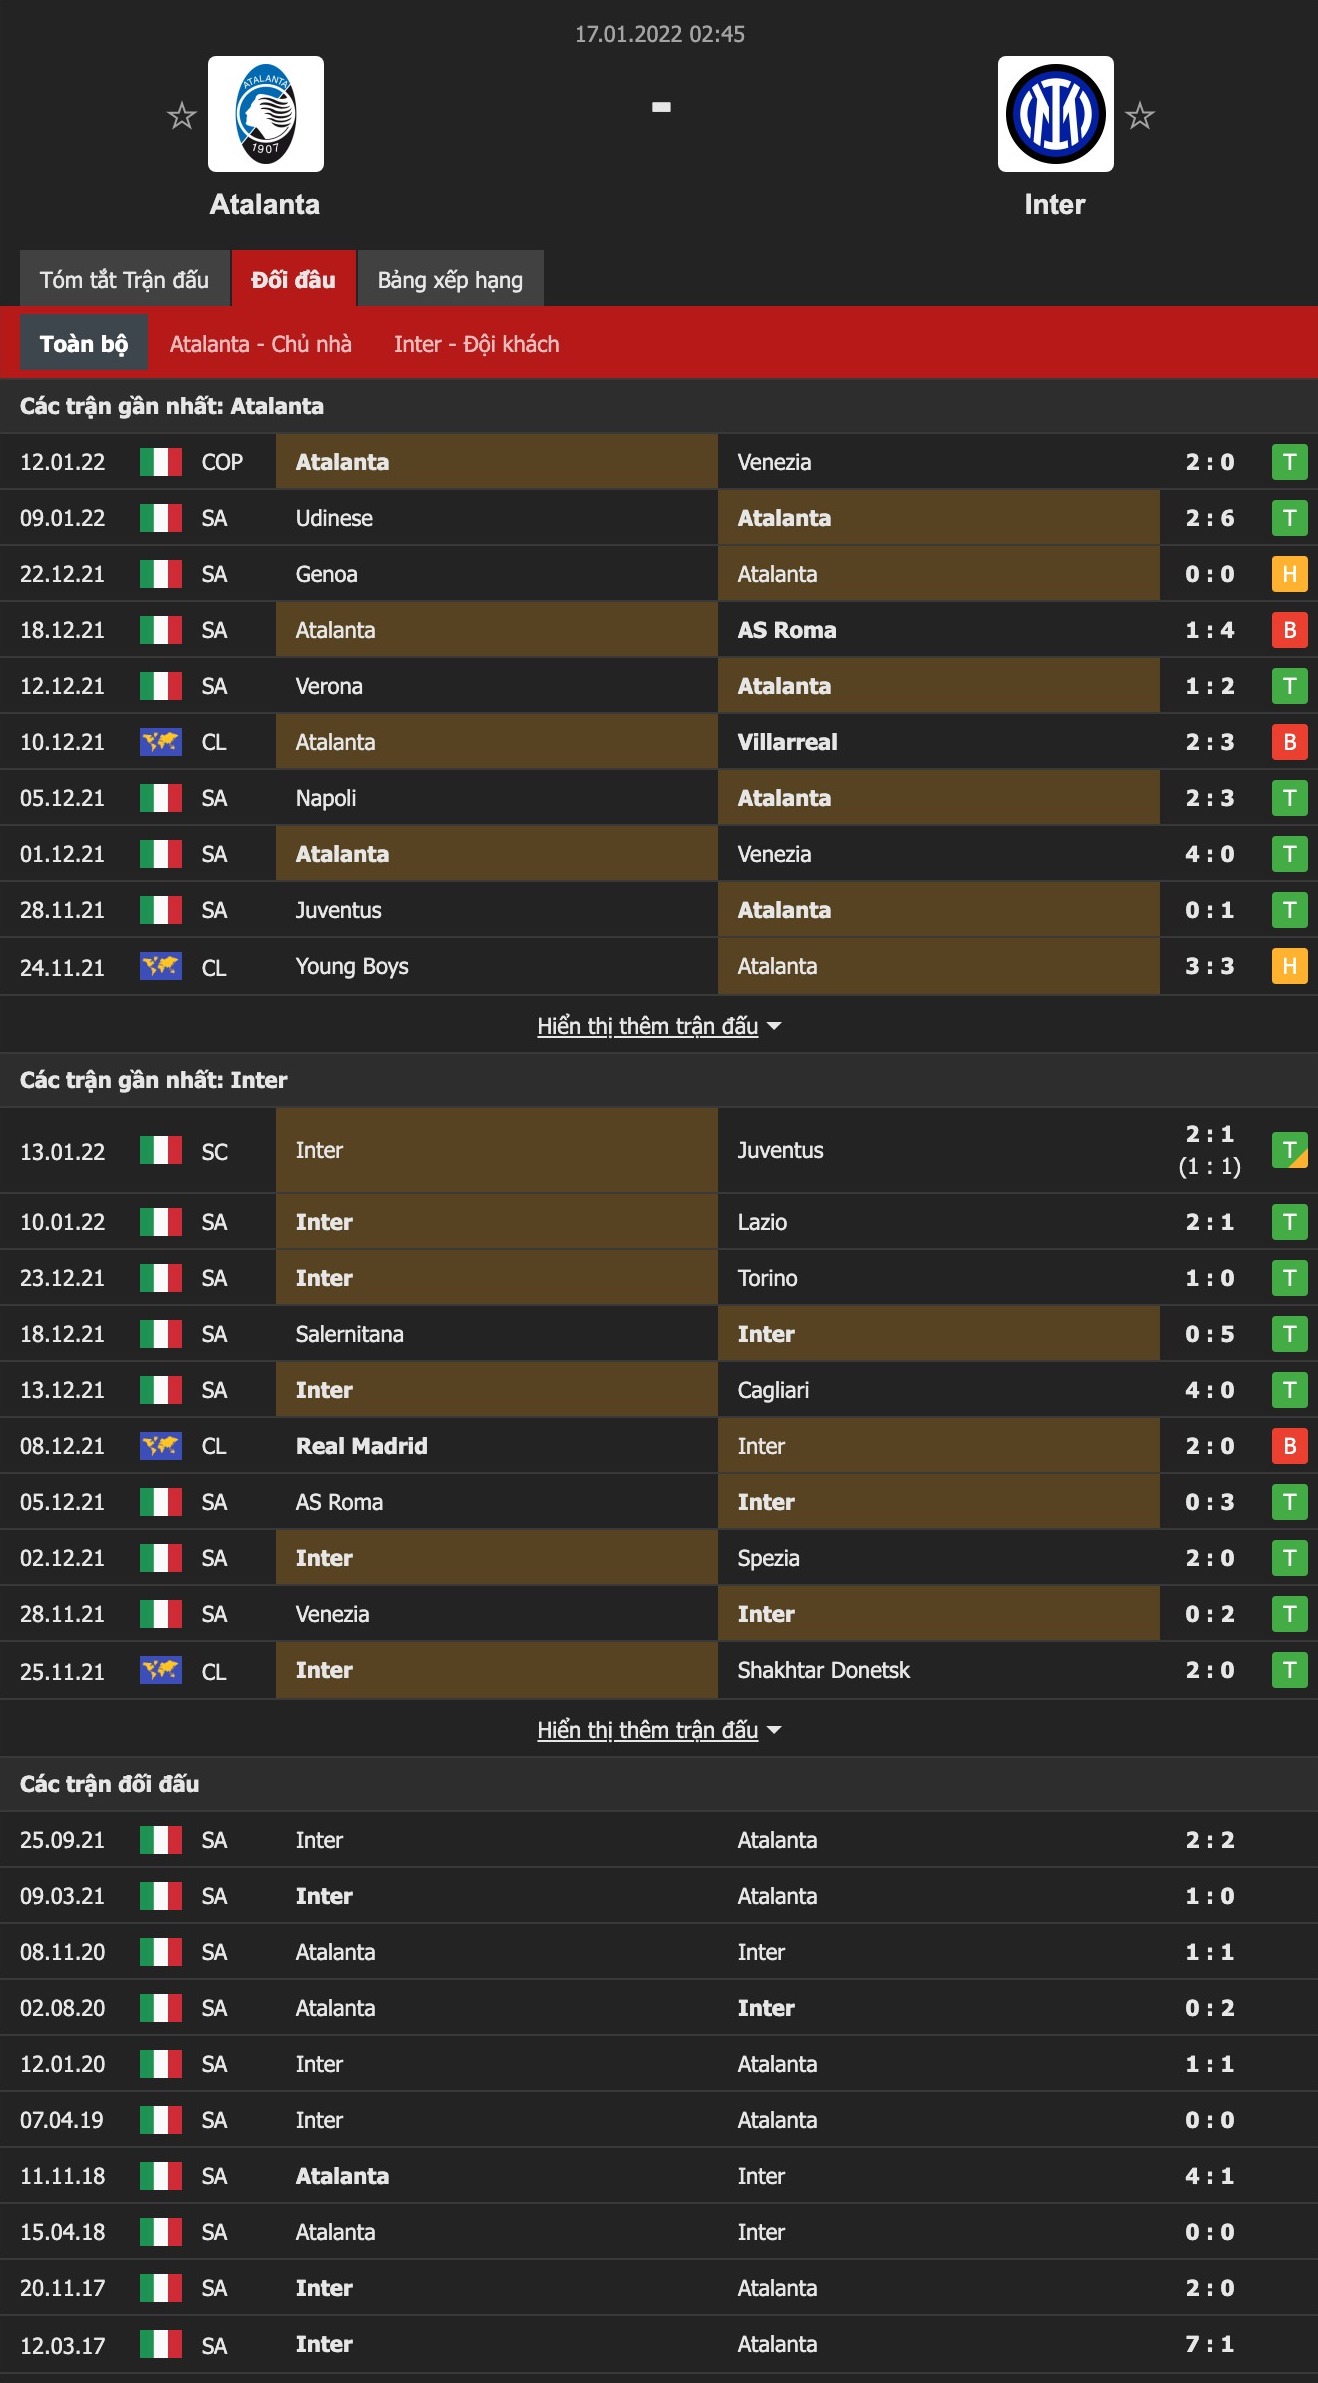Click the Champions League flag on 24.11.21 row
The width and height of the screenshot is (1318, 2383).
[161, 966]
